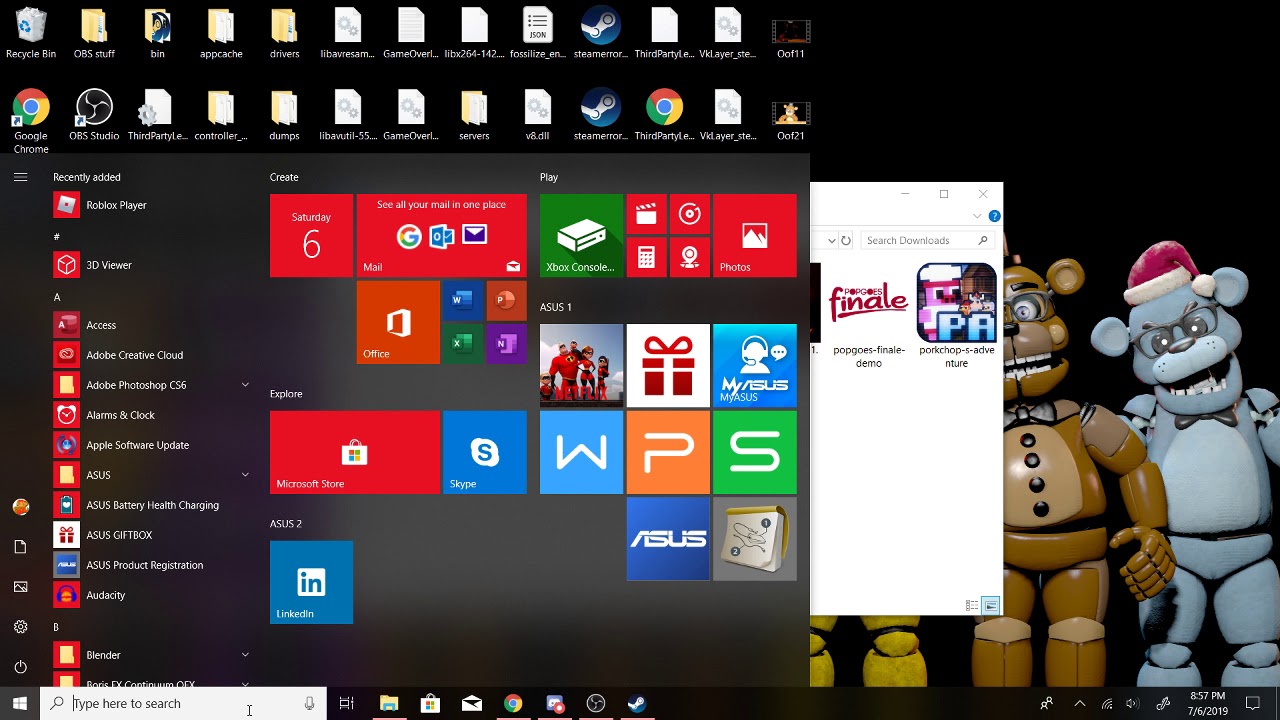The width and height of the screenshot is (1280, 720).
Task: Open address history dropdown in Downloads window
Action: 831,240
